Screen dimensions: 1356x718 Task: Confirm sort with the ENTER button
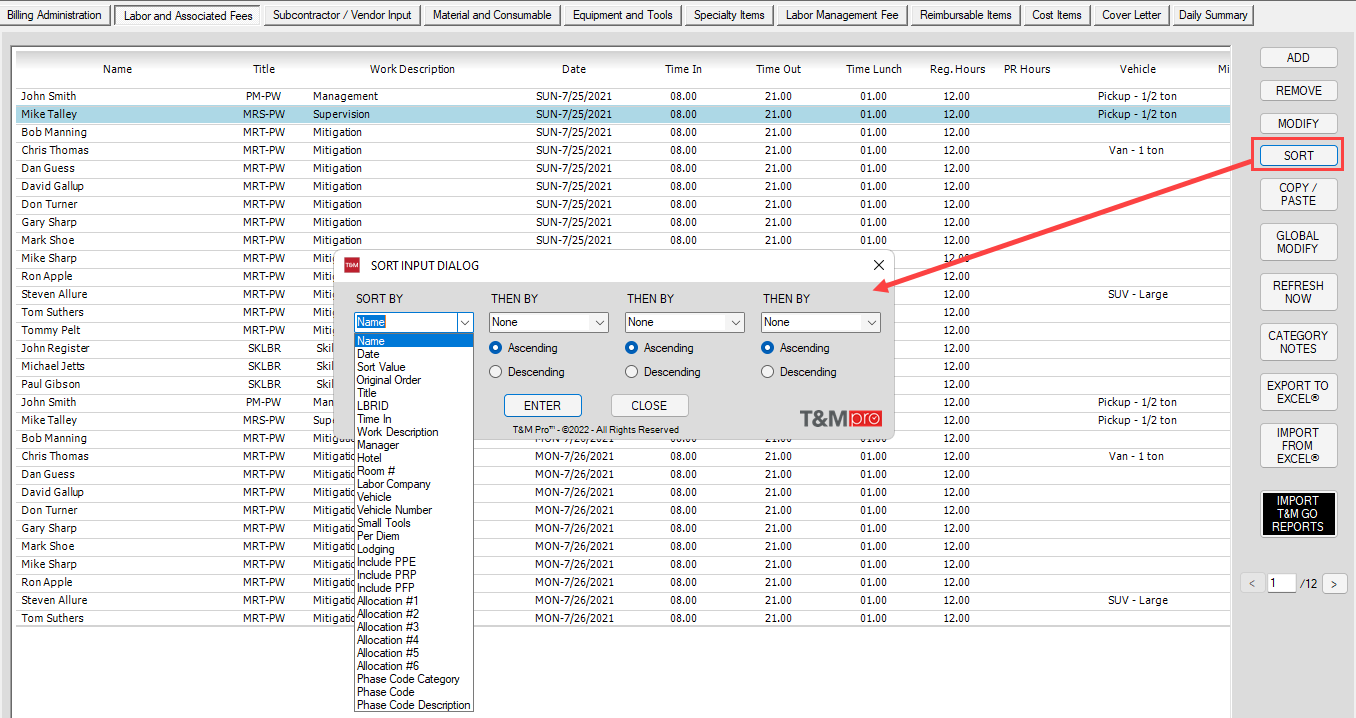click(x=542, y=406)
